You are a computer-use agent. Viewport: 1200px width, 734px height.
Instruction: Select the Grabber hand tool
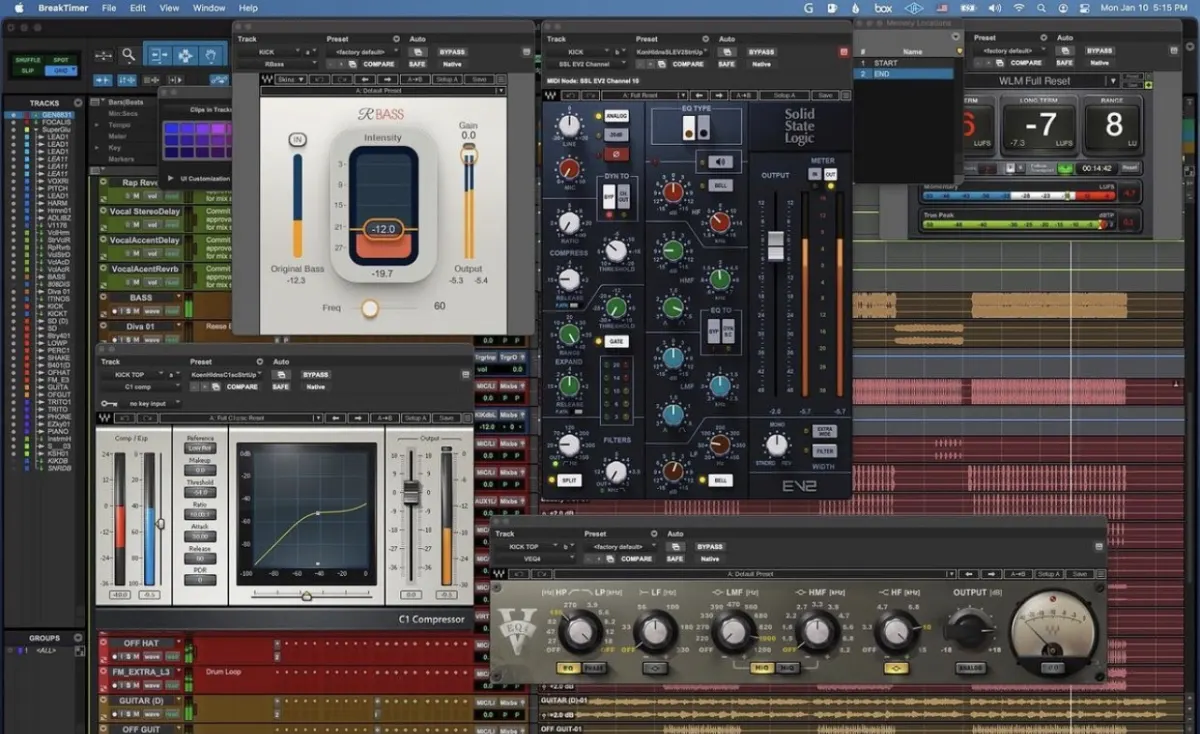[212, 56]
